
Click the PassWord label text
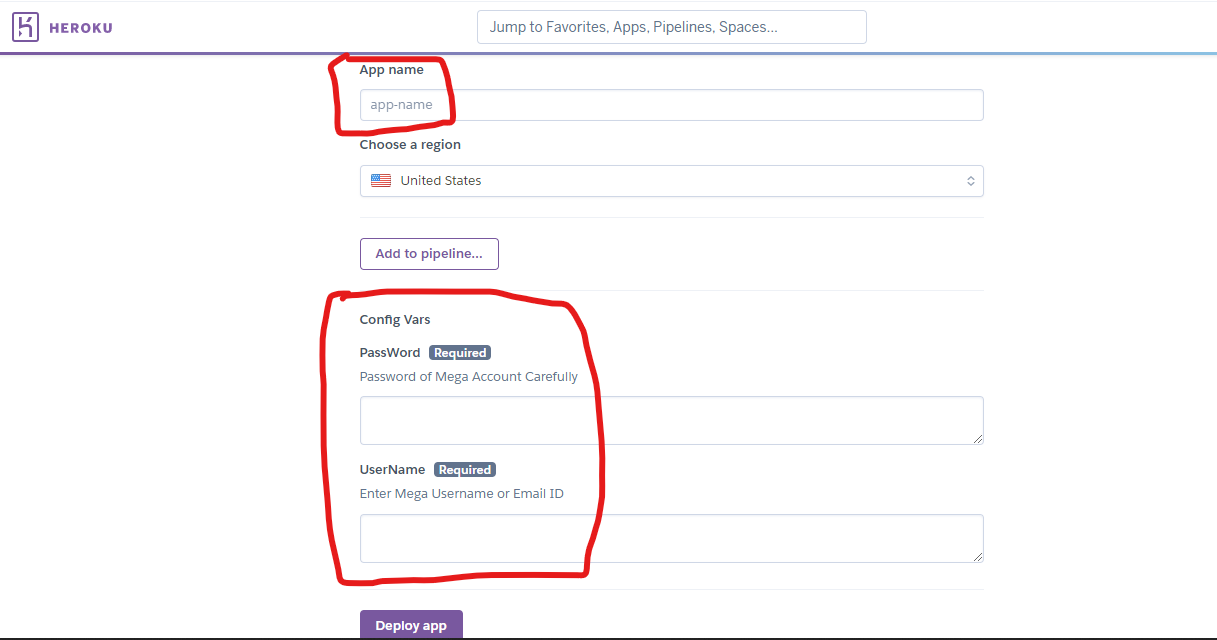coord(390,353)
